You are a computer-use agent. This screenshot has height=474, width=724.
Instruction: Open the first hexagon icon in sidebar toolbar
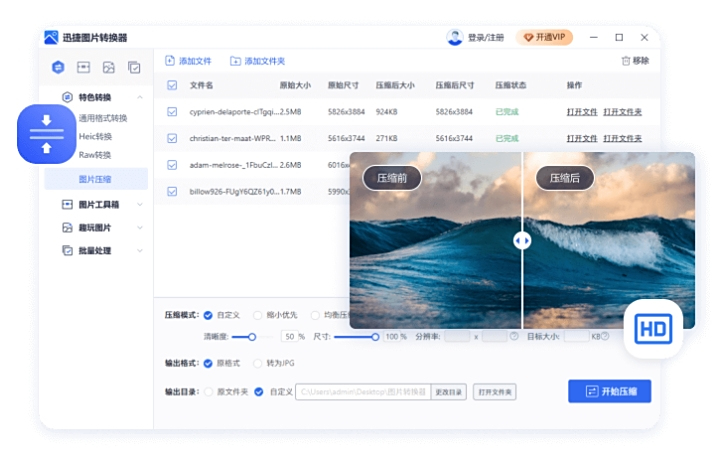coord(58,68)
